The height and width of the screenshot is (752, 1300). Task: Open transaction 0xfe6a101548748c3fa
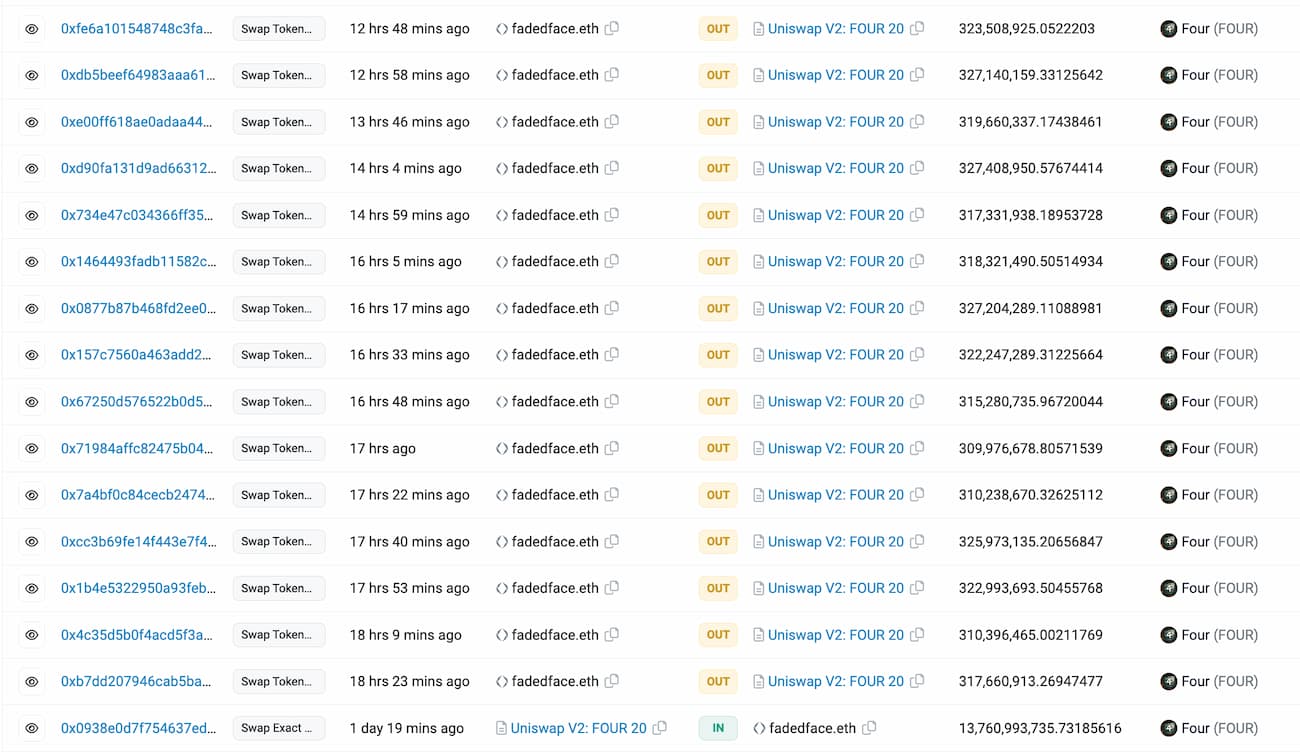click(138, 29)
